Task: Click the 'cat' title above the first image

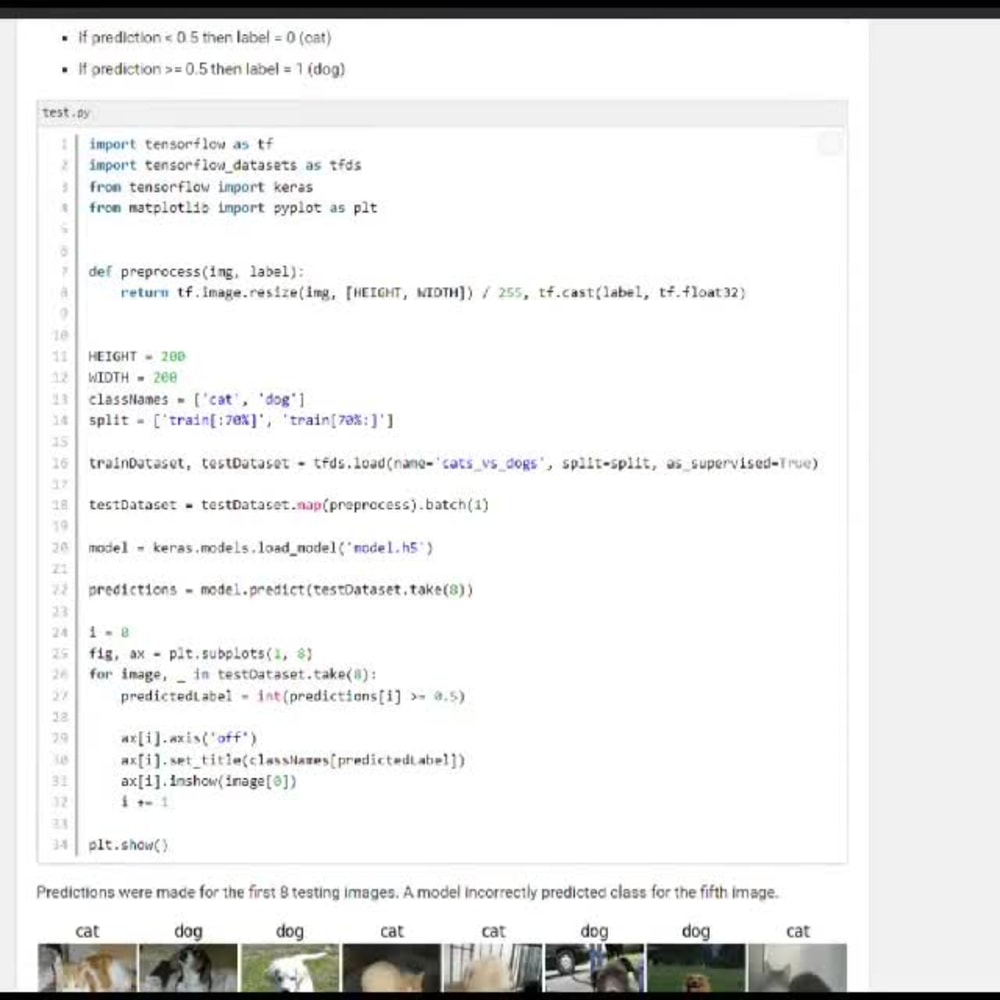Action: [87, 932]
